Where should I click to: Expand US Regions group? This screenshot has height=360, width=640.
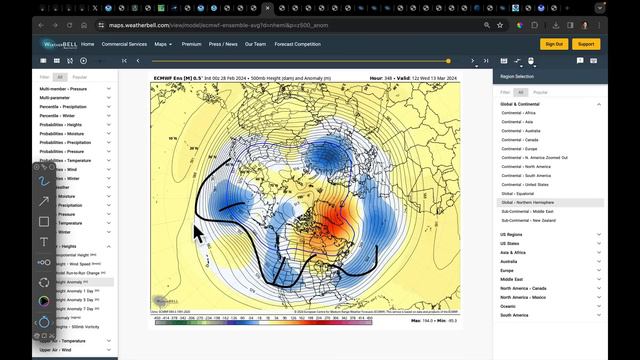point(550,234)
